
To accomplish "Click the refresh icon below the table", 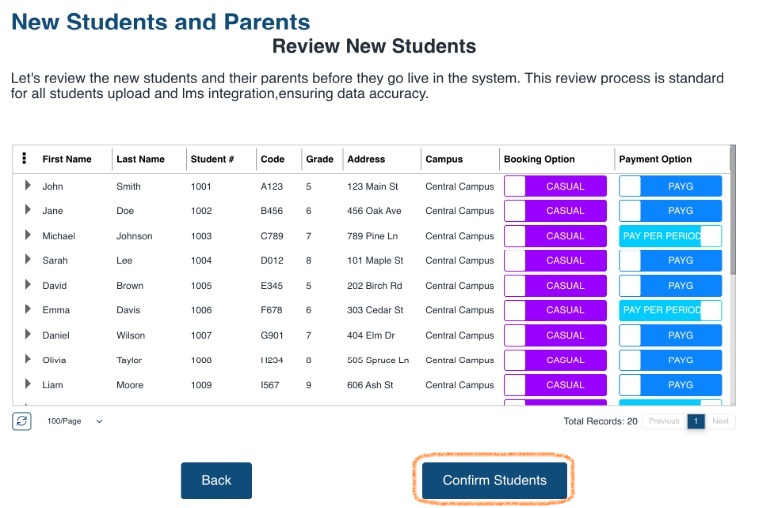I will pos(22,421).
